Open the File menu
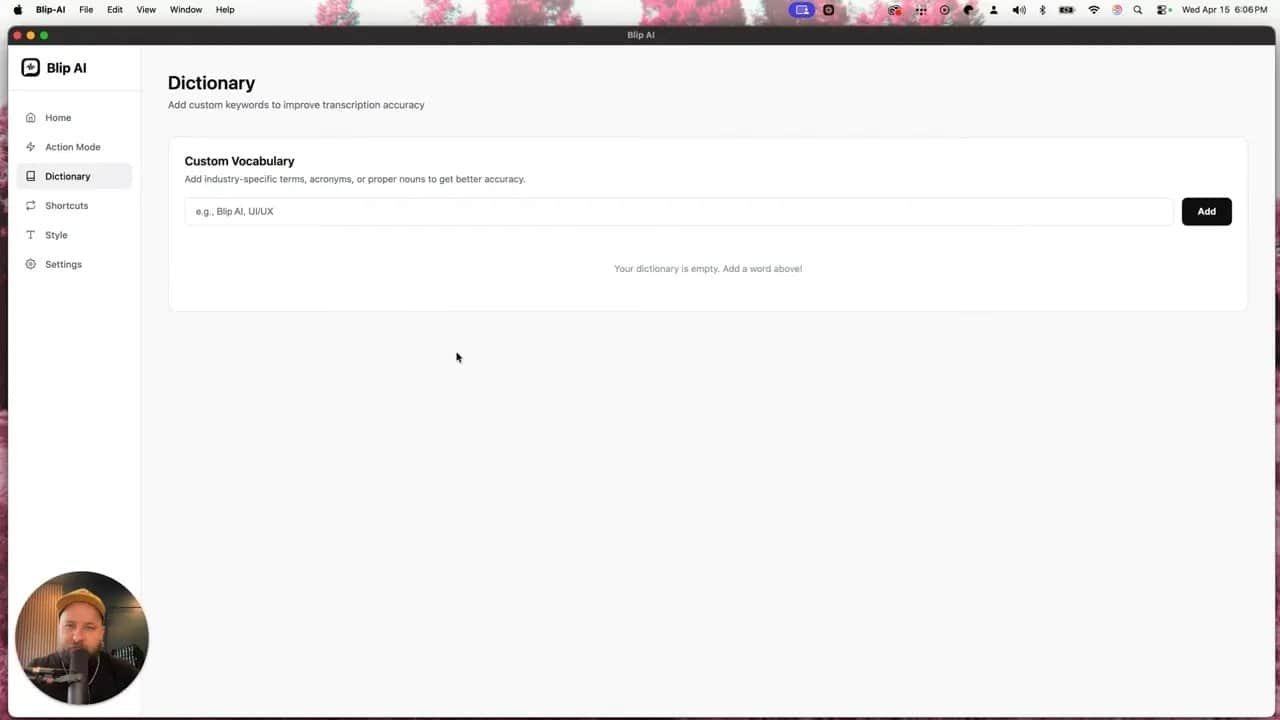The width and height of the screenshot is (1280, 720). point(86,10)
